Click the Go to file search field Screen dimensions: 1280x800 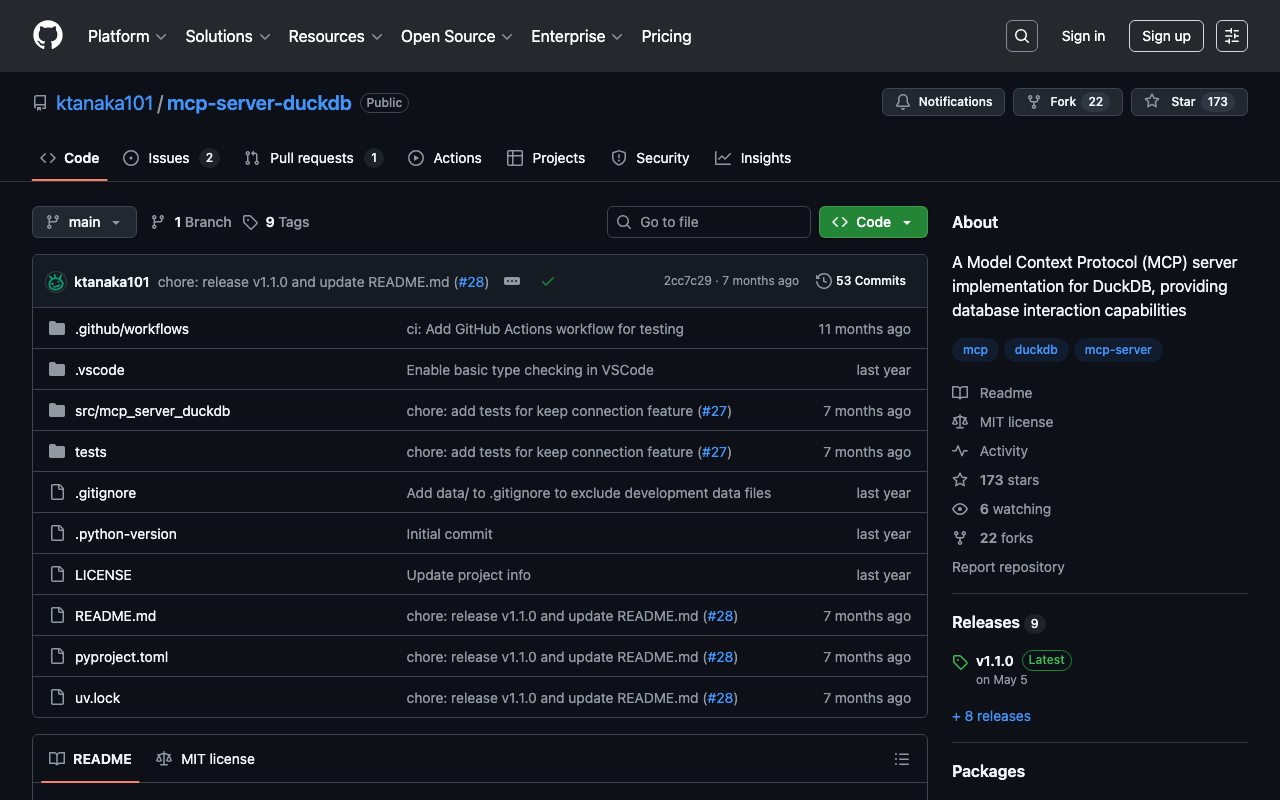coord(708,222)
